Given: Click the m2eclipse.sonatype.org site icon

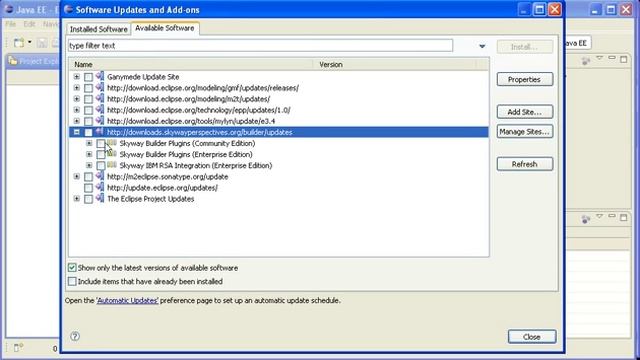Looking at the screenshot, I should [x=100, y=176].
